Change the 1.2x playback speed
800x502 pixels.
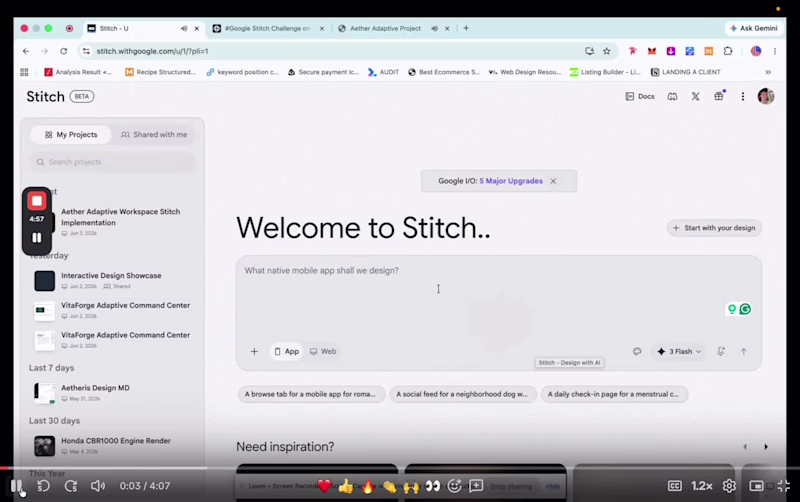pyautogui.click(x=702, y=486)
